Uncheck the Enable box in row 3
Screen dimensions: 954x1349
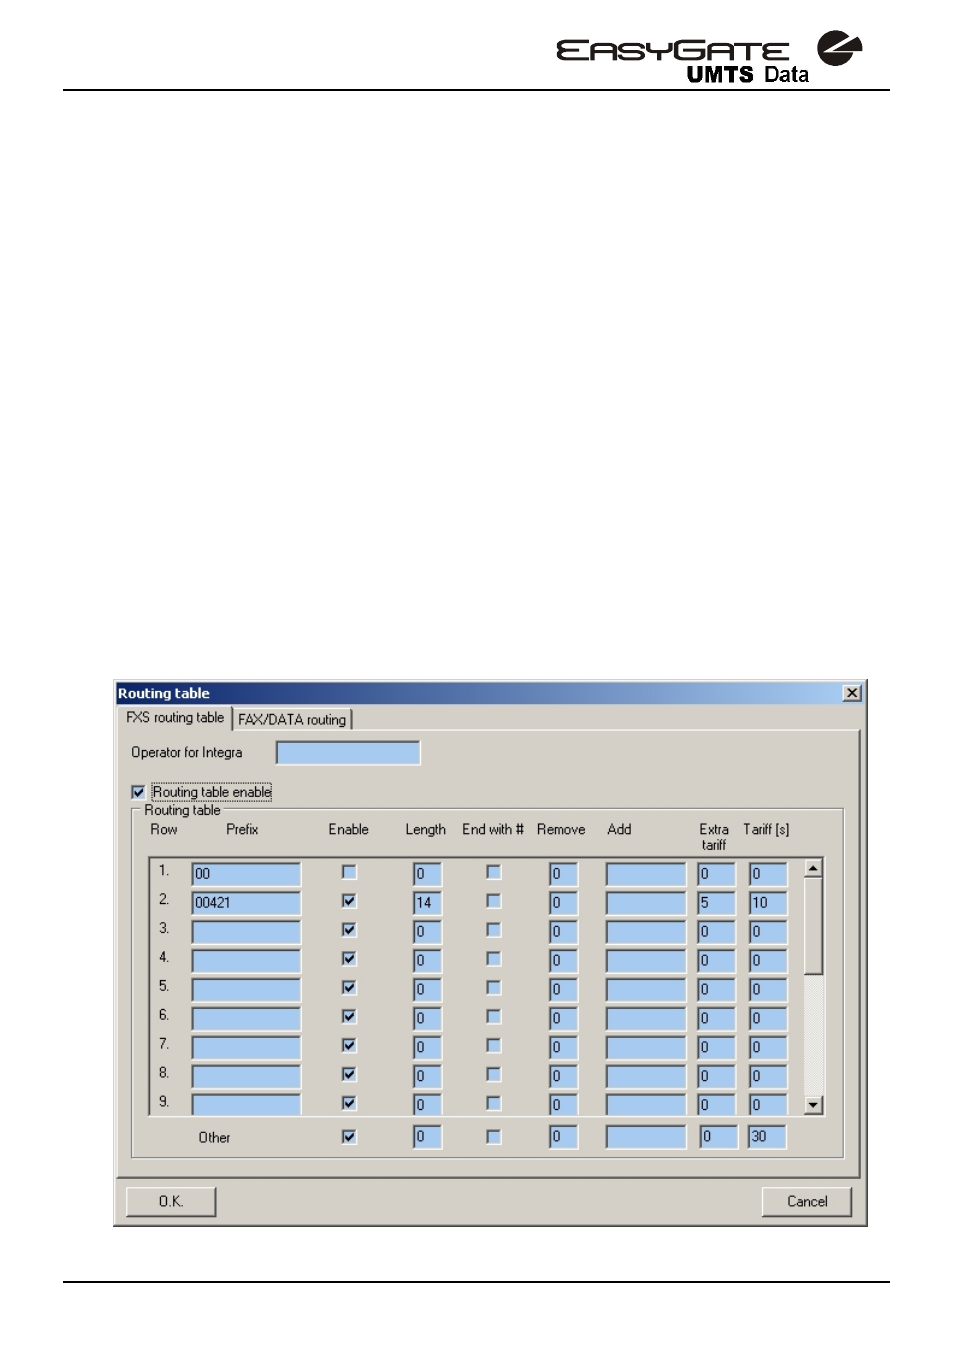click(349, 930)
